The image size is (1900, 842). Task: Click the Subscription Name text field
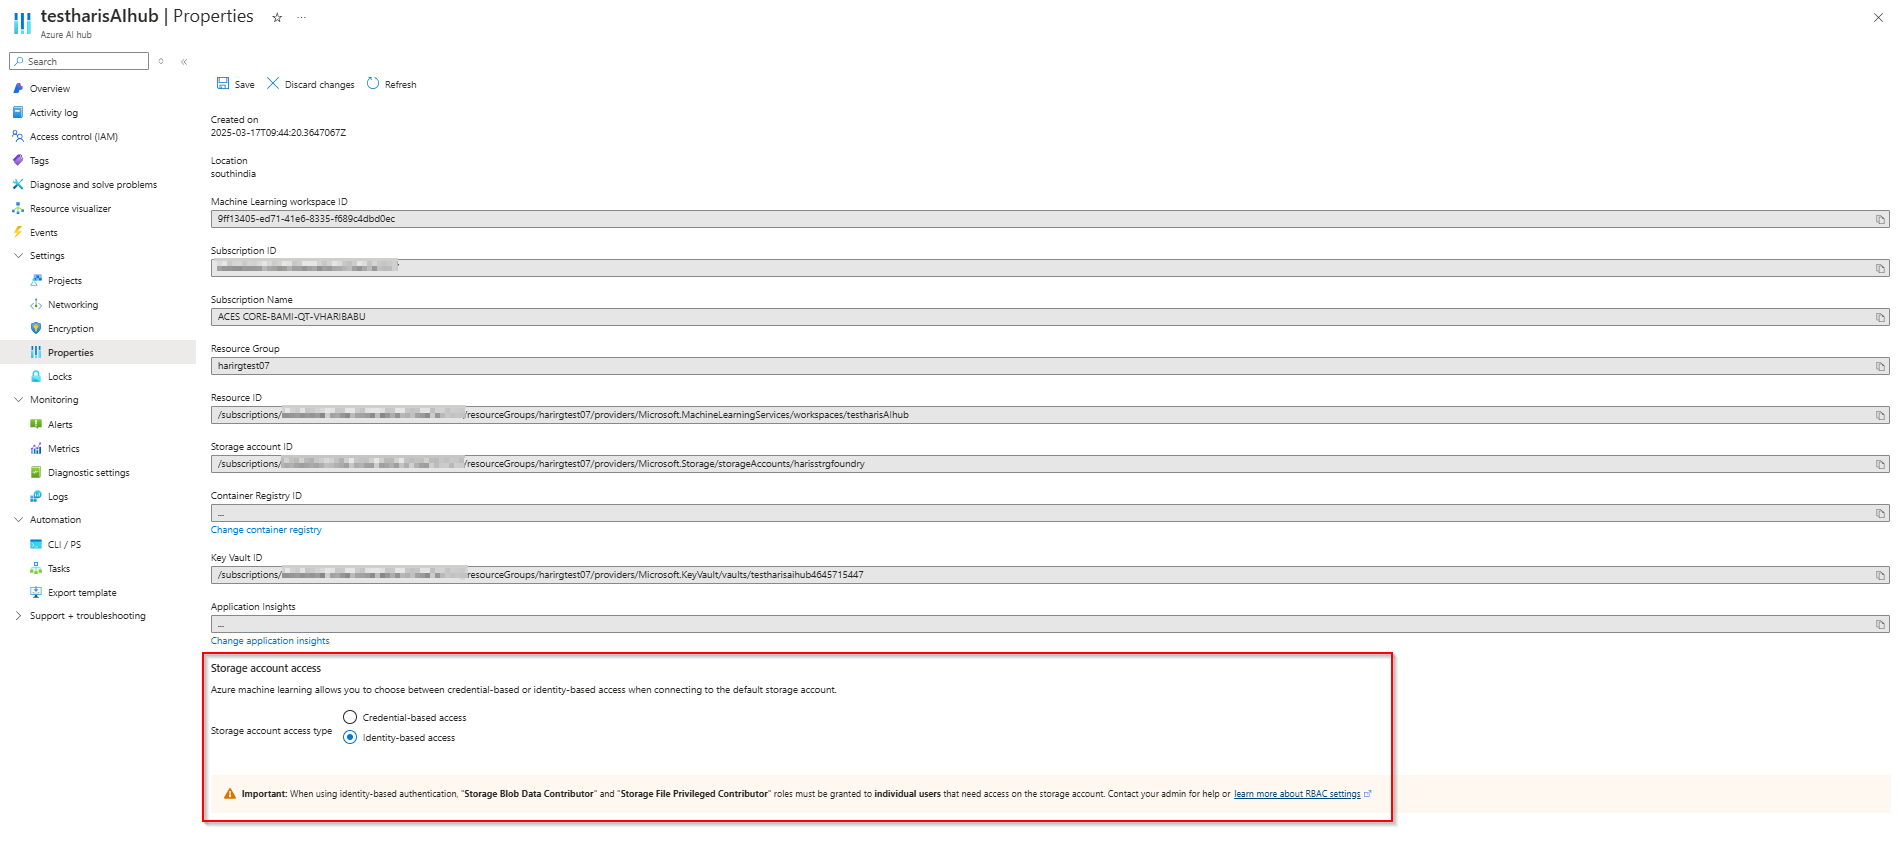pyautogui.click(x=1050, y=317)
